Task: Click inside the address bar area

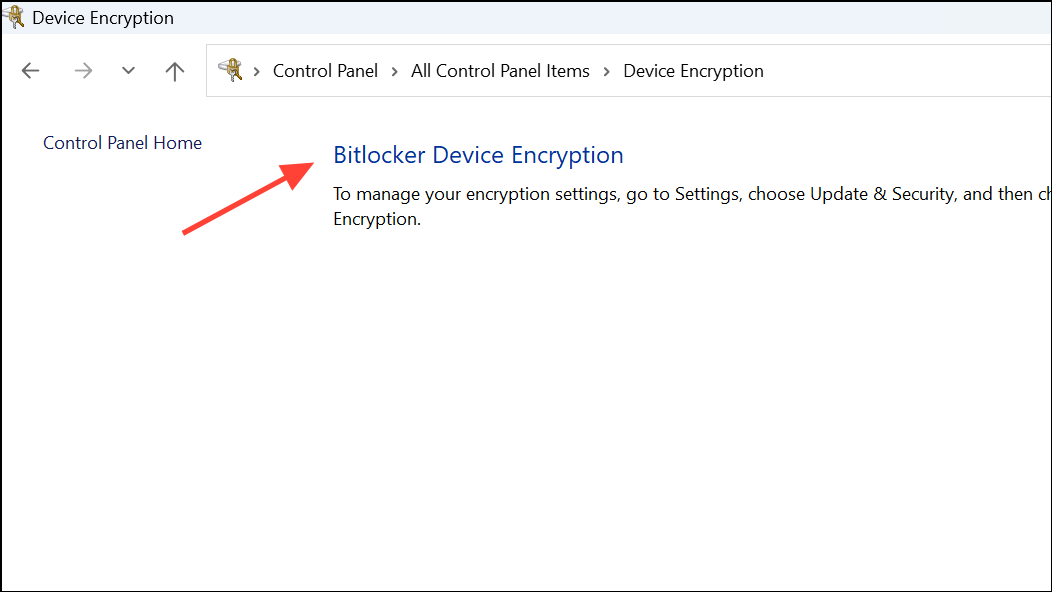Action: 900,70
